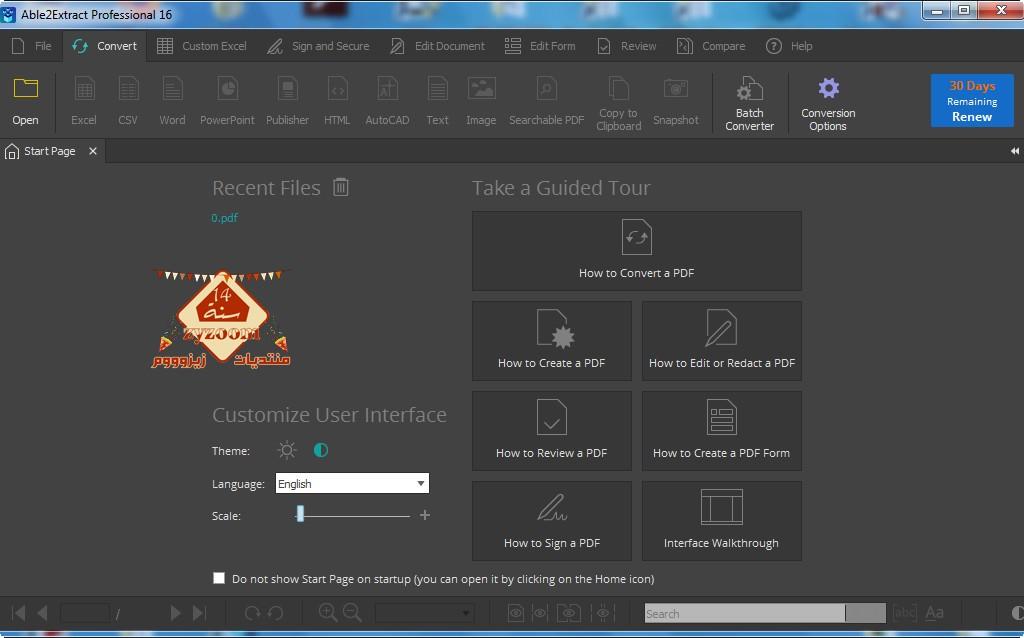Open the Review tab
The width and height of the screenshot is (1024, 638).
[x=627, y=46]
